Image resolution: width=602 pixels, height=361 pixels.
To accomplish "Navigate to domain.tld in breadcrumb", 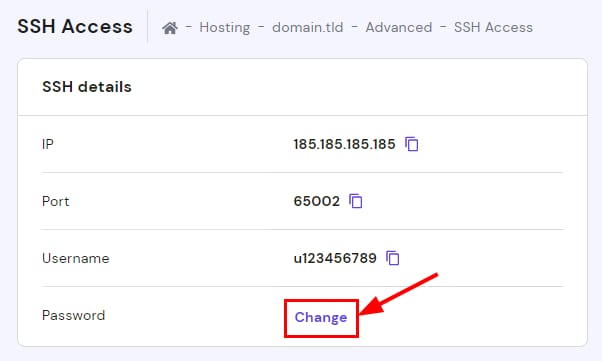I will point(308,27).
